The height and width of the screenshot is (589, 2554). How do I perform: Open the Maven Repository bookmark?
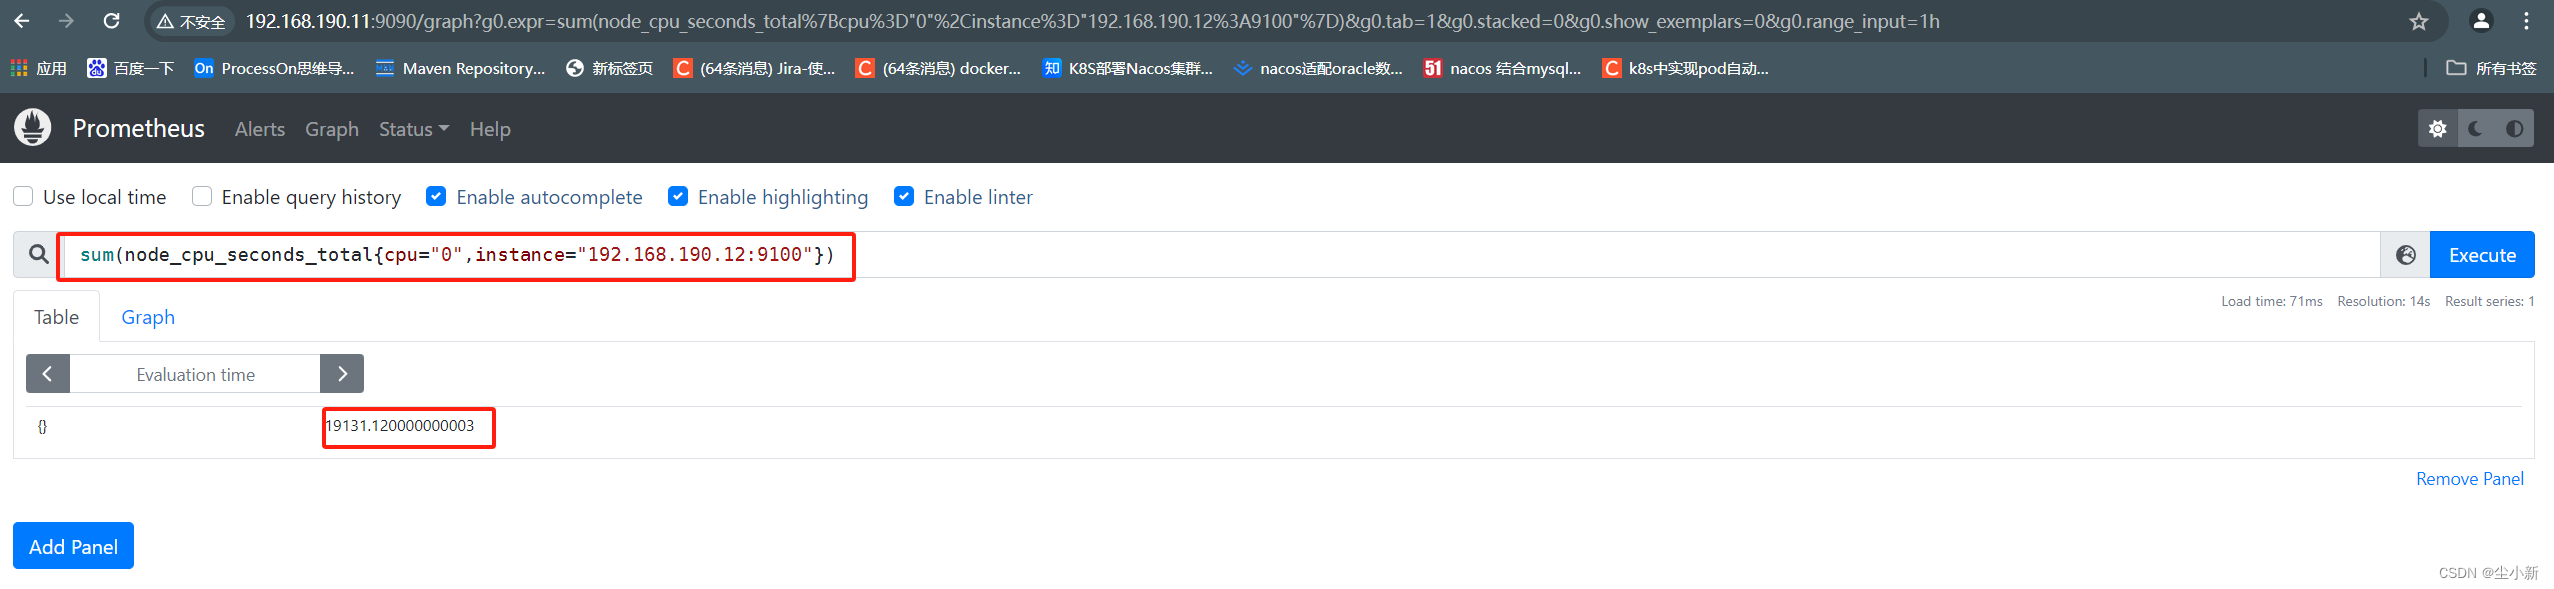(x=461, y=68)
